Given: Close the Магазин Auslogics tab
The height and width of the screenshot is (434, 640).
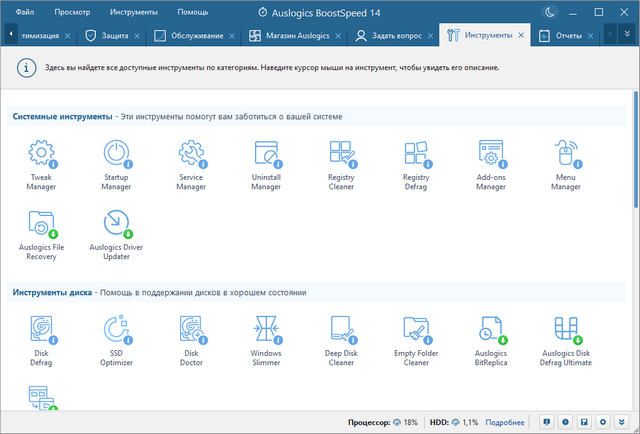Looking at the screenshot, I should (338, 35).
